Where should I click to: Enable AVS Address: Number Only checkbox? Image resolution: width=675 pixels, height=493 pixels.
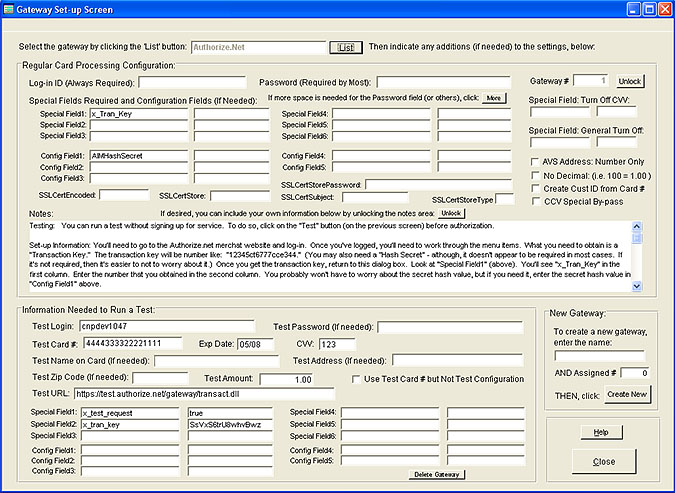[x=534, y=161]
